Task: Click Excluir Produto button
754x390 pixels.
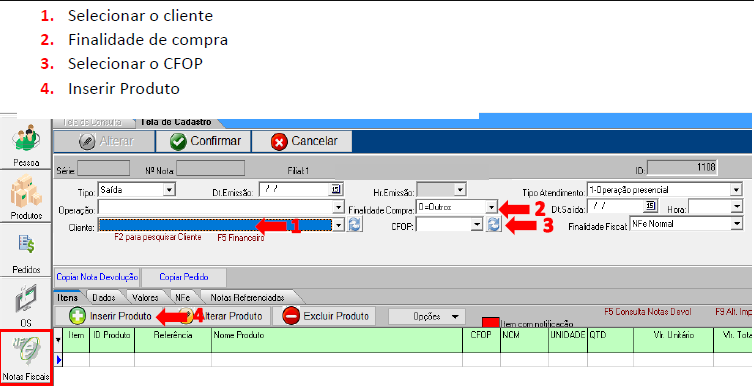Action: (x=325, y=316)
